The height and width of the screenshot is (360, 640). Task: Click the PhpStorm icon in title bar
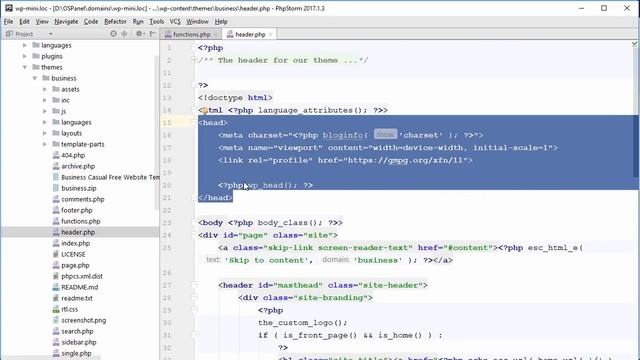[9, 8]
